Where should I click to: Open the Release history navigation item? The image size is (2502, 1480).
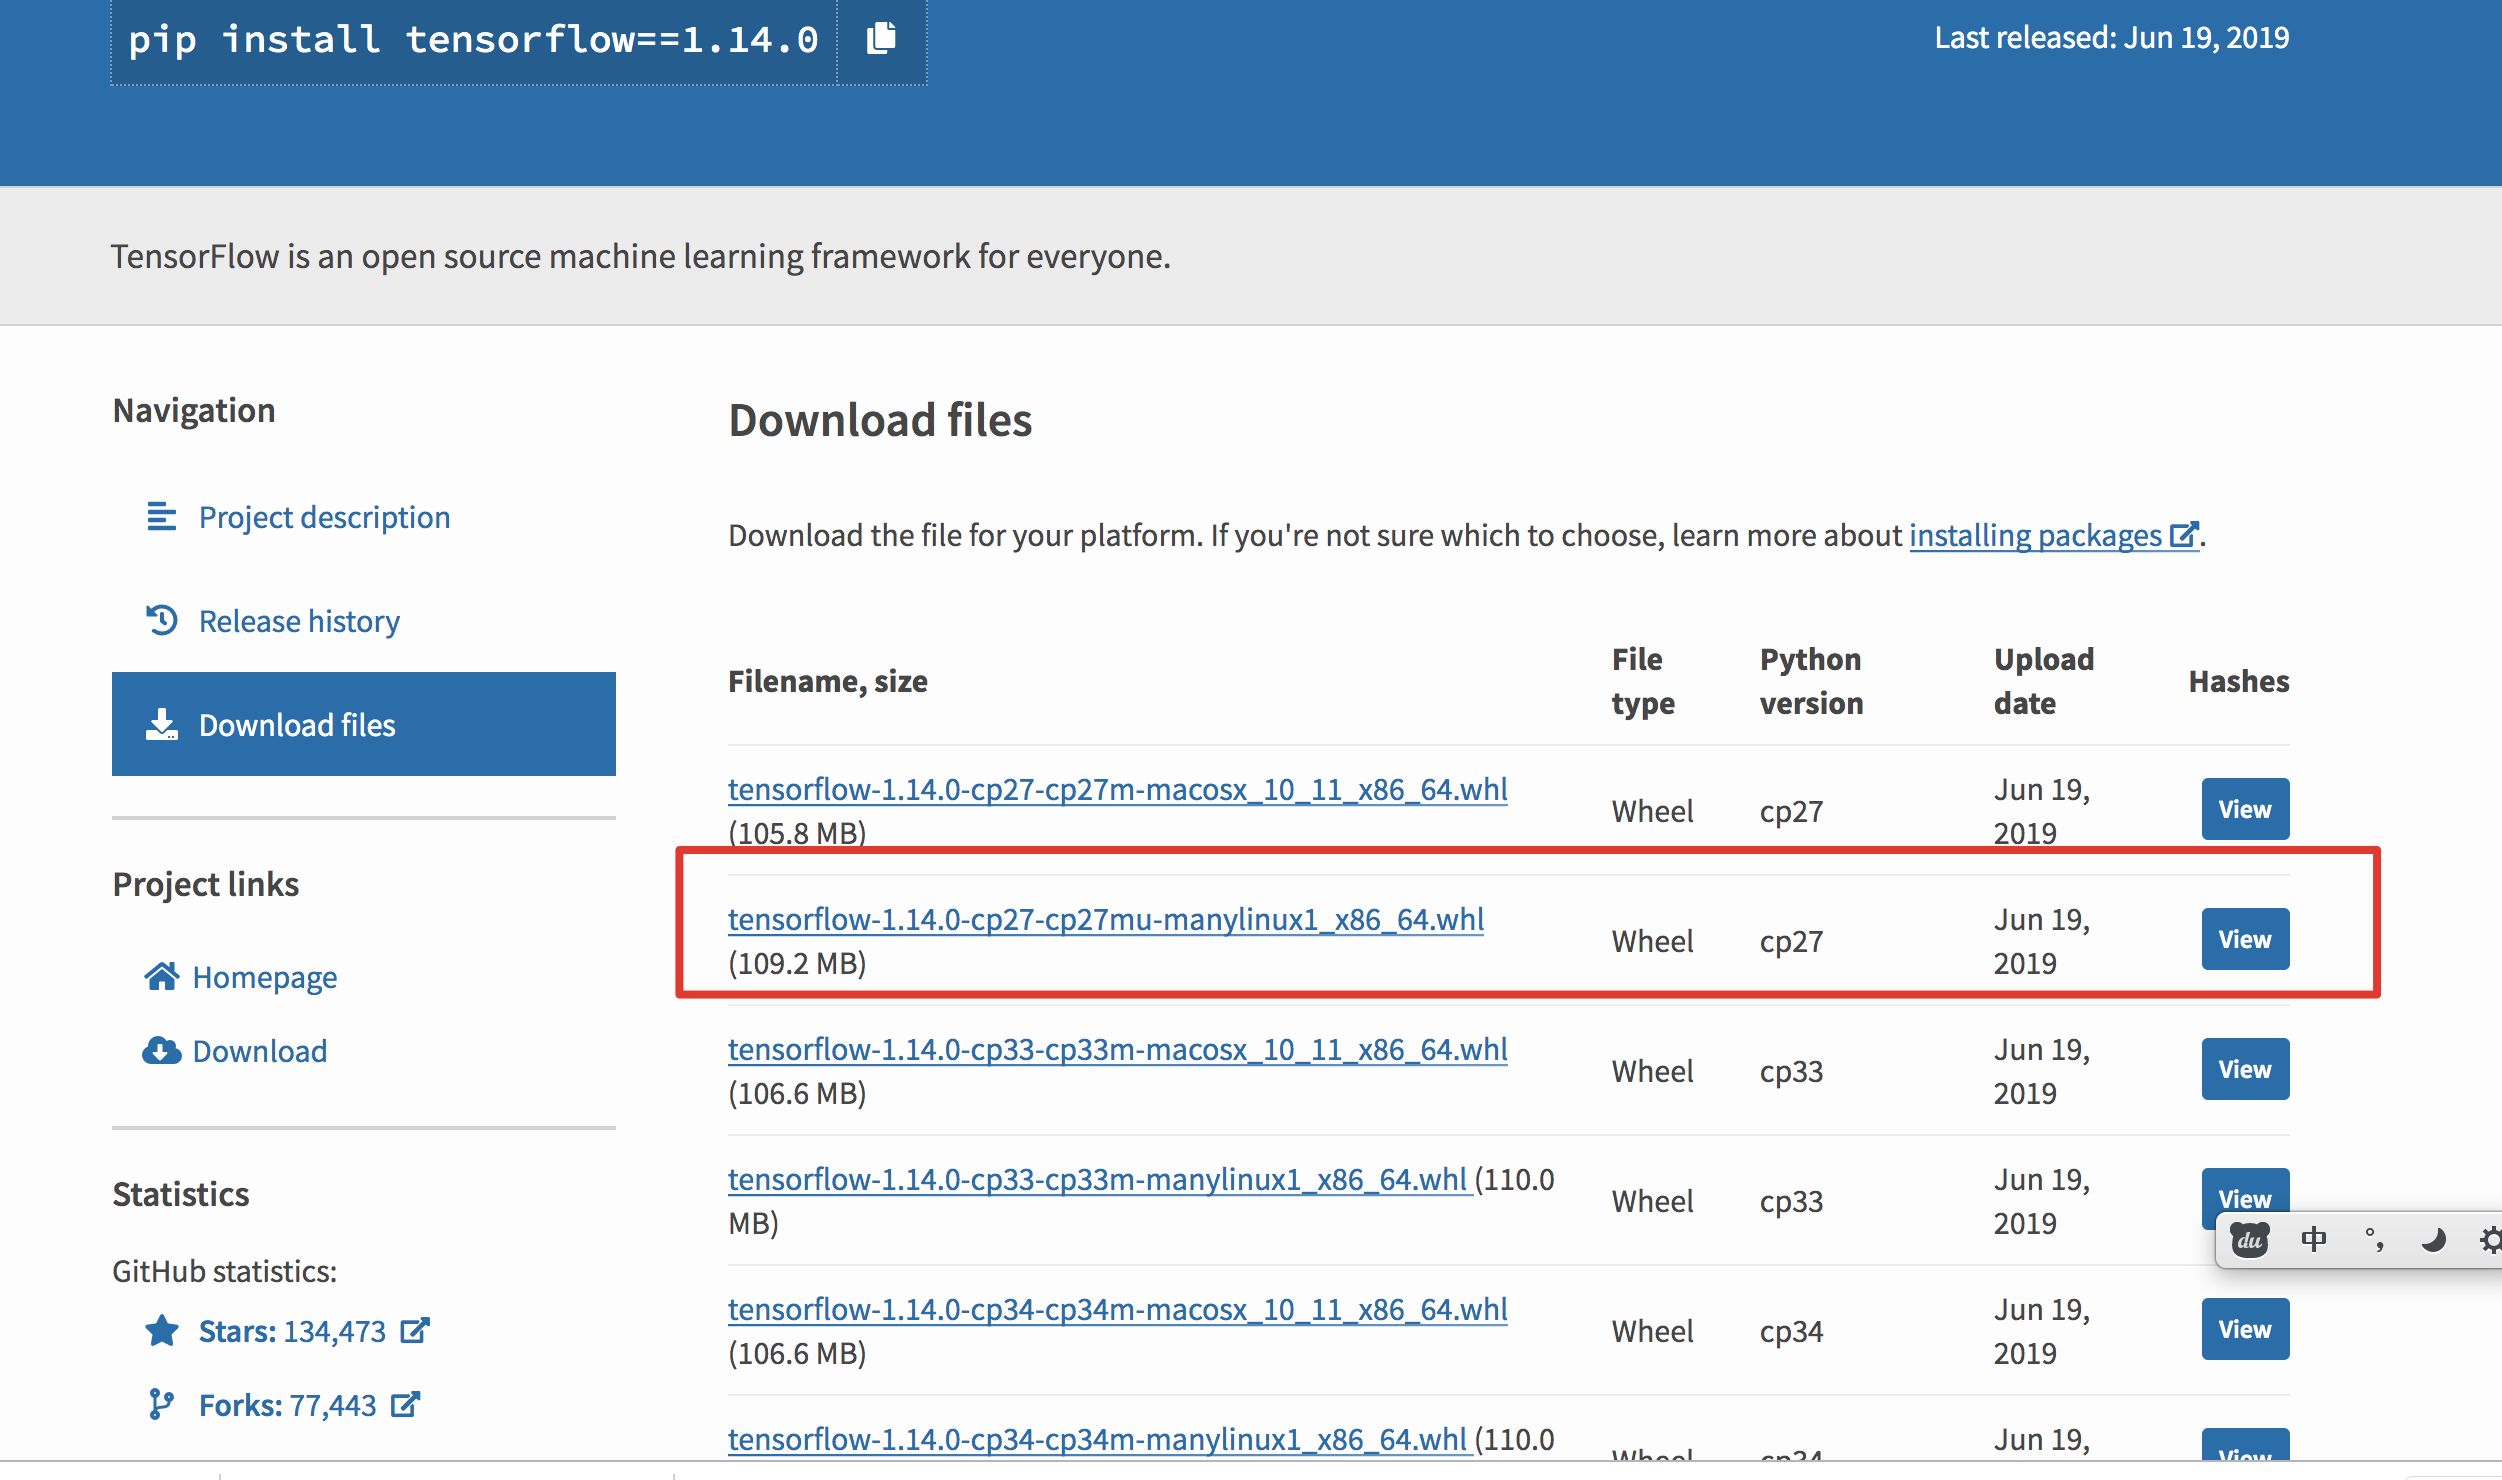point(299,621)
